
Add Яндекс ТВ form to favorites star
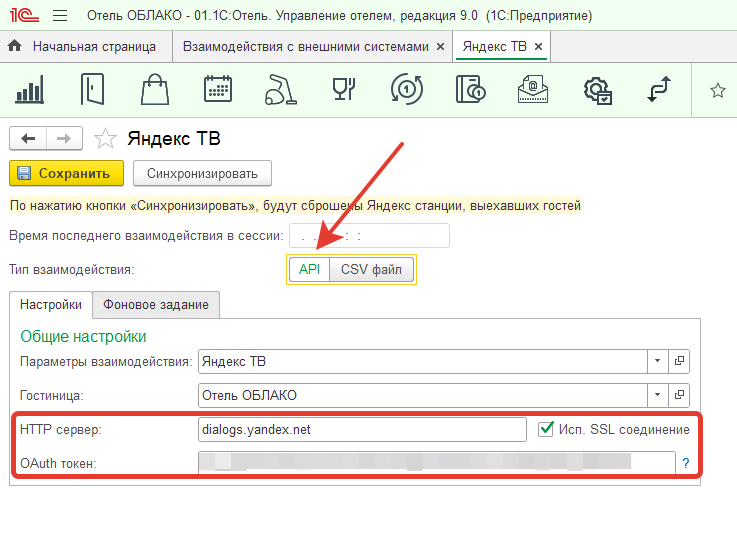click(x=105, y=139)
